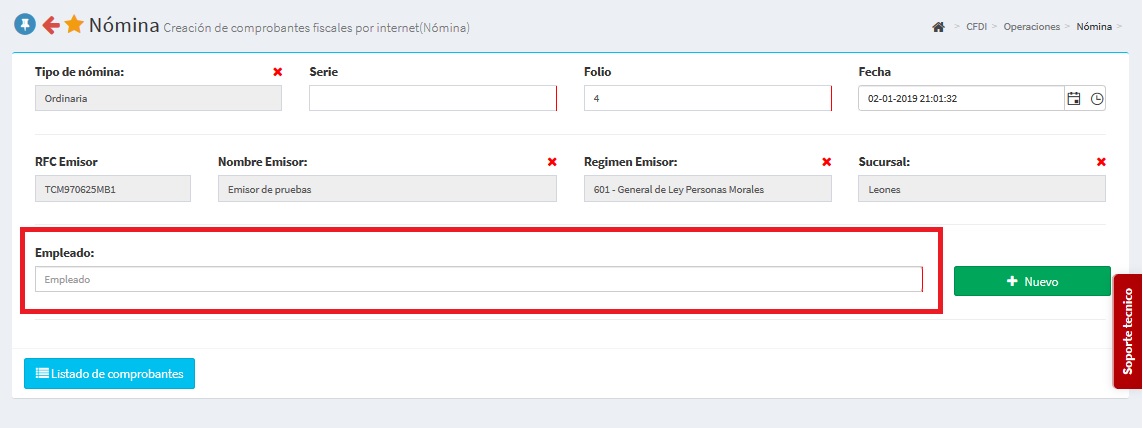The image size is (1143, 428).
Task: Open the calendar date picker icon
Action: pos(1074,99)
